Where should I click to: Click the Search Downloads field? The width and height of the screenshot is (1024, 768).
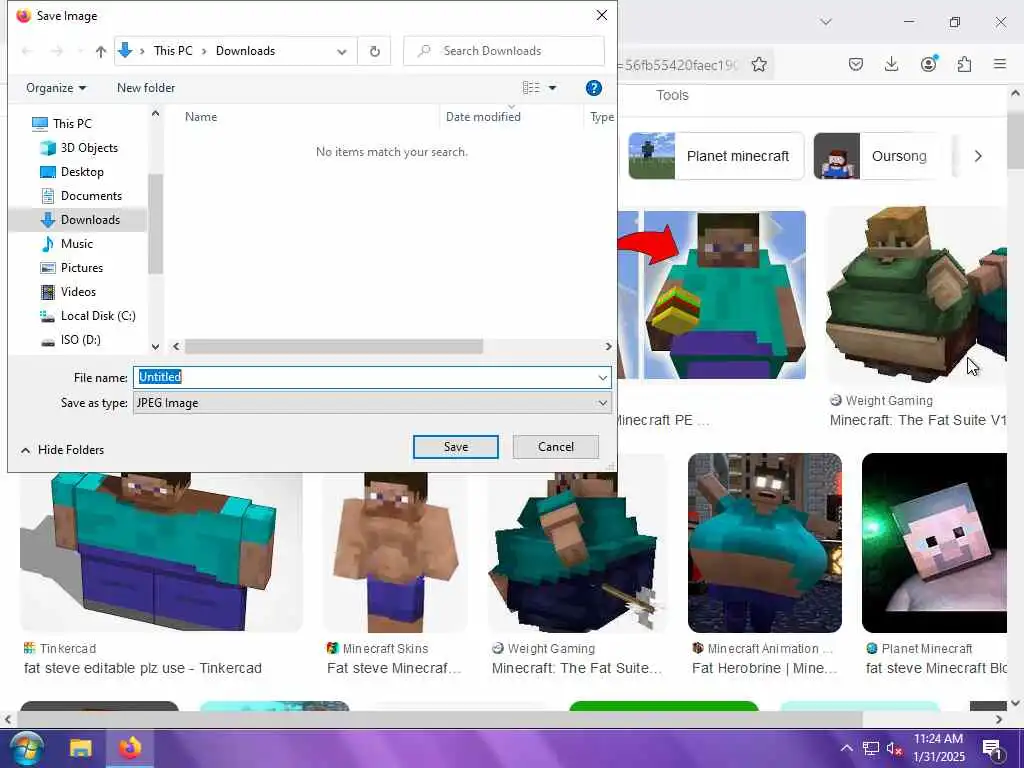504,51
